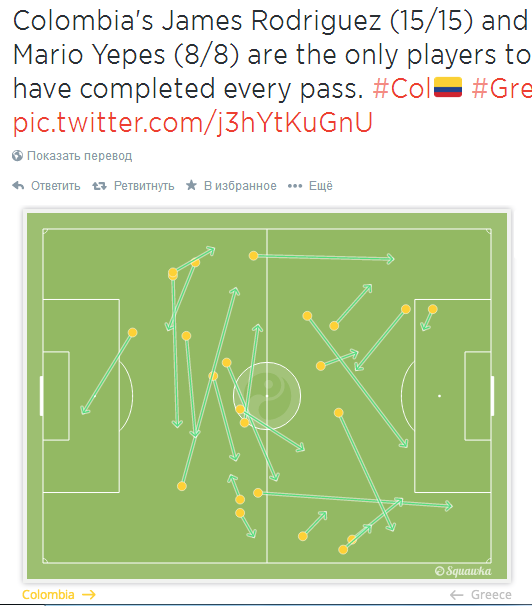Click the yellow Colombia direction arrow

coord(88,594)
